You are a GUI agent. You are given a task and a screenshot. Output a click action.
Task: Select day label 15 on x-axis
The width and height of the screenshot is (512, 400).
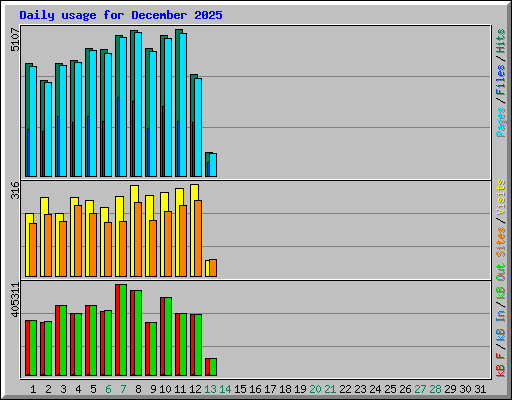(x=240, y=389)
